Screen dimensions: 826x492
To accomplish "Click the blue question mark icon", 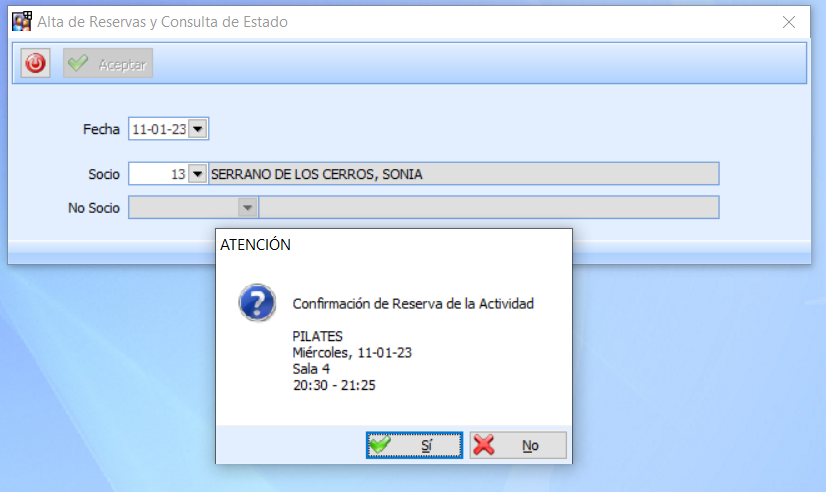I will click(x=257, y=303).
